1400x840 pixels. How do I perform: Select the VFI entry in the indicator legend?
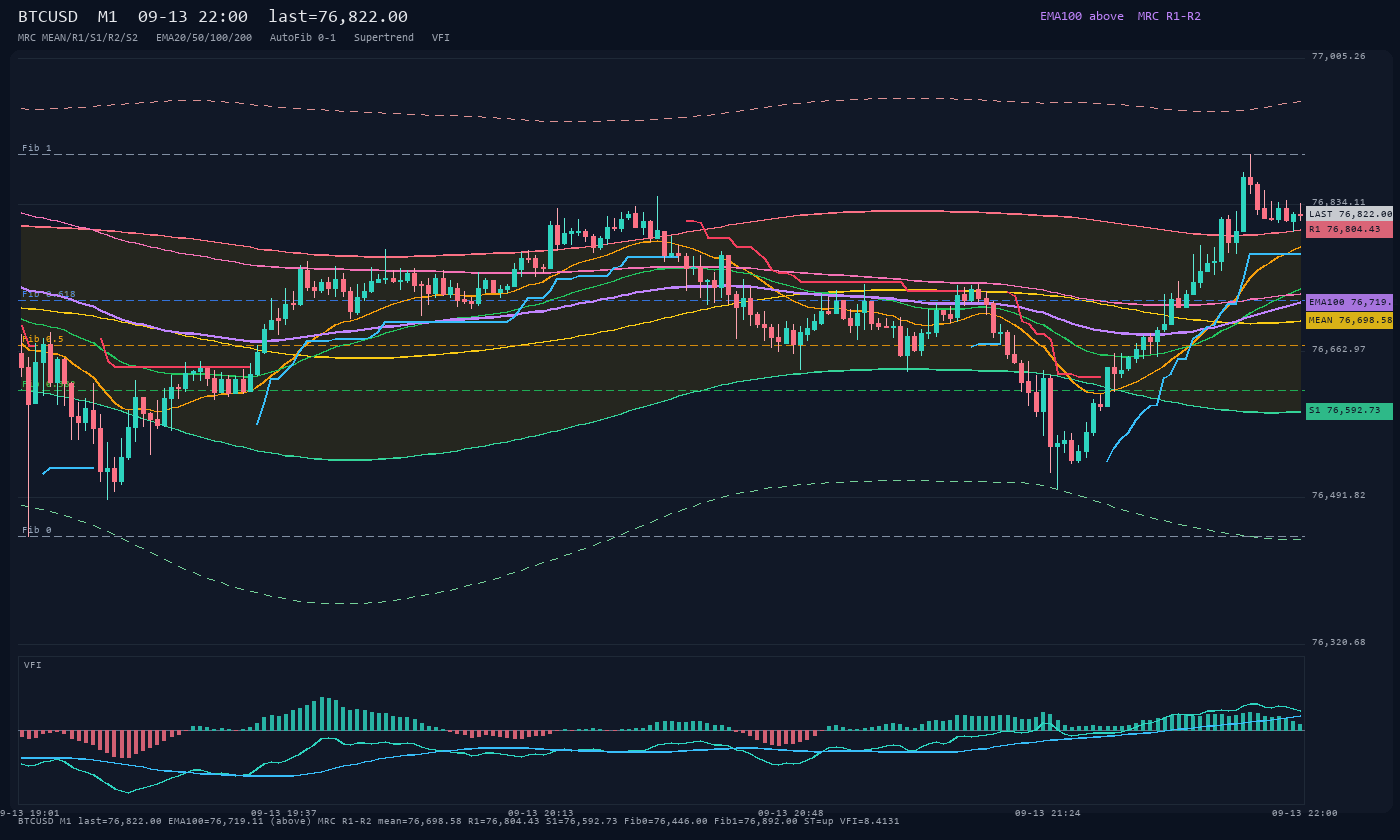click(x=441, y=37)
